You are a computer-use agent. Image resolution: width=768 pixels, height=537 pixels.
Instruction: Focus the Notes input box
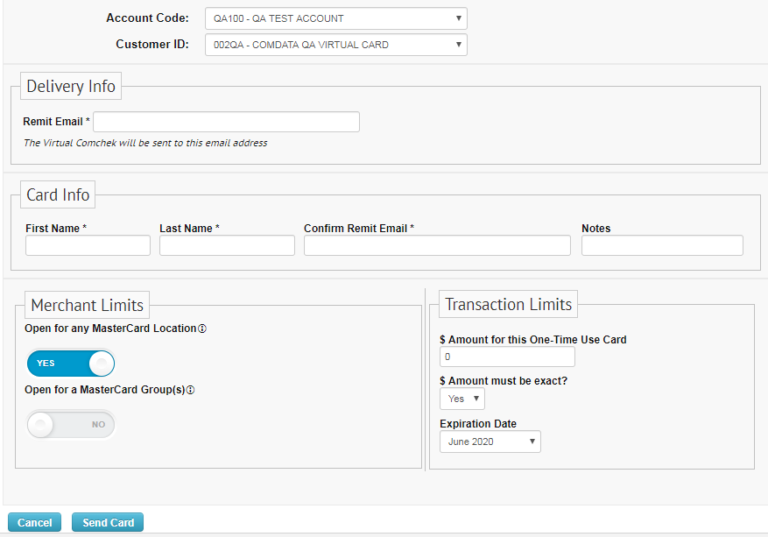[x=662, y=246]
